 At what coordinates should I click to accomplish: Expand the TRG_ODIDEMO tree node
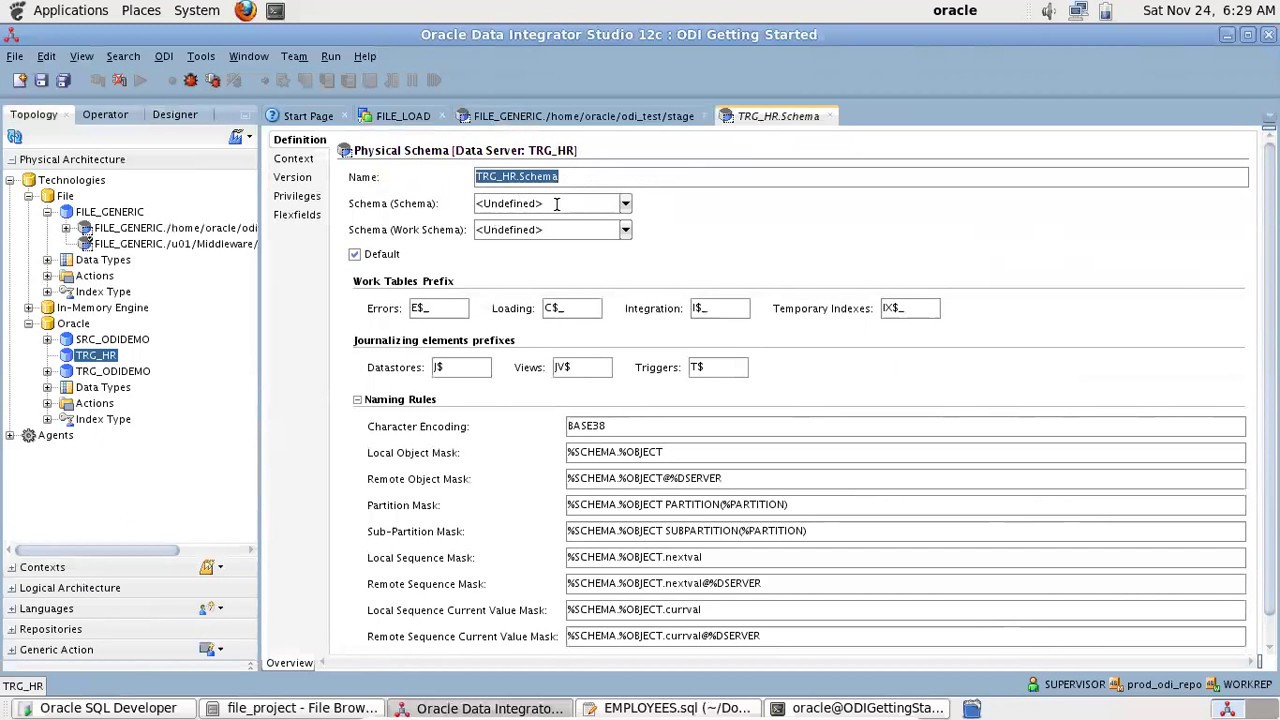point(47,372)
